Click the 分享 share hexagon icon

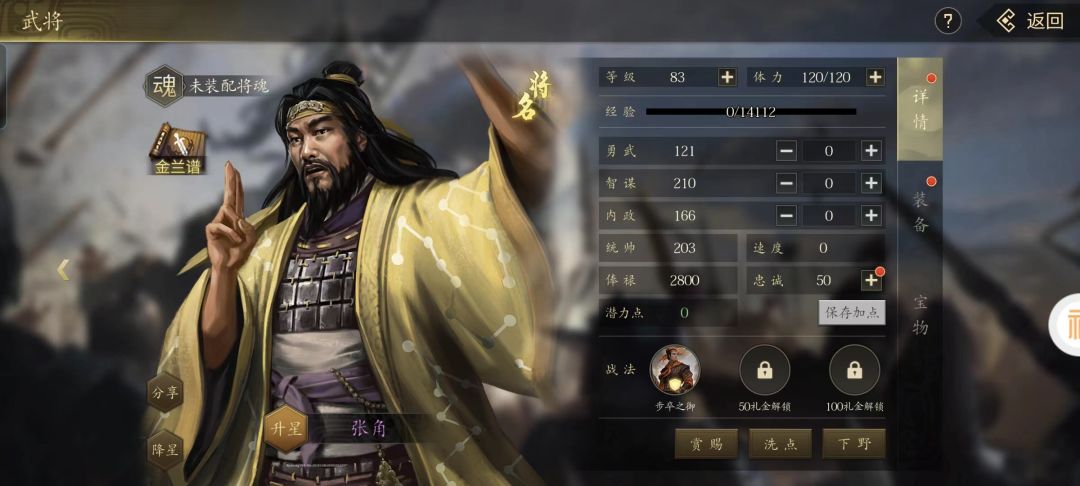pyautogui.click(x=165, y=393)
